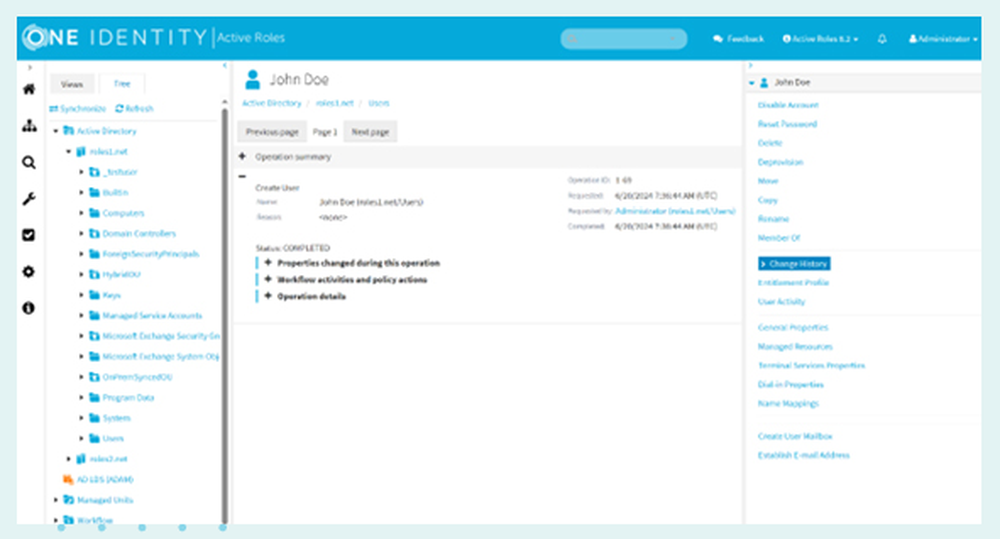Click the Refresh icon in tree panel
The width and height of the screenshot is (1000, 539).
point(119,108)
